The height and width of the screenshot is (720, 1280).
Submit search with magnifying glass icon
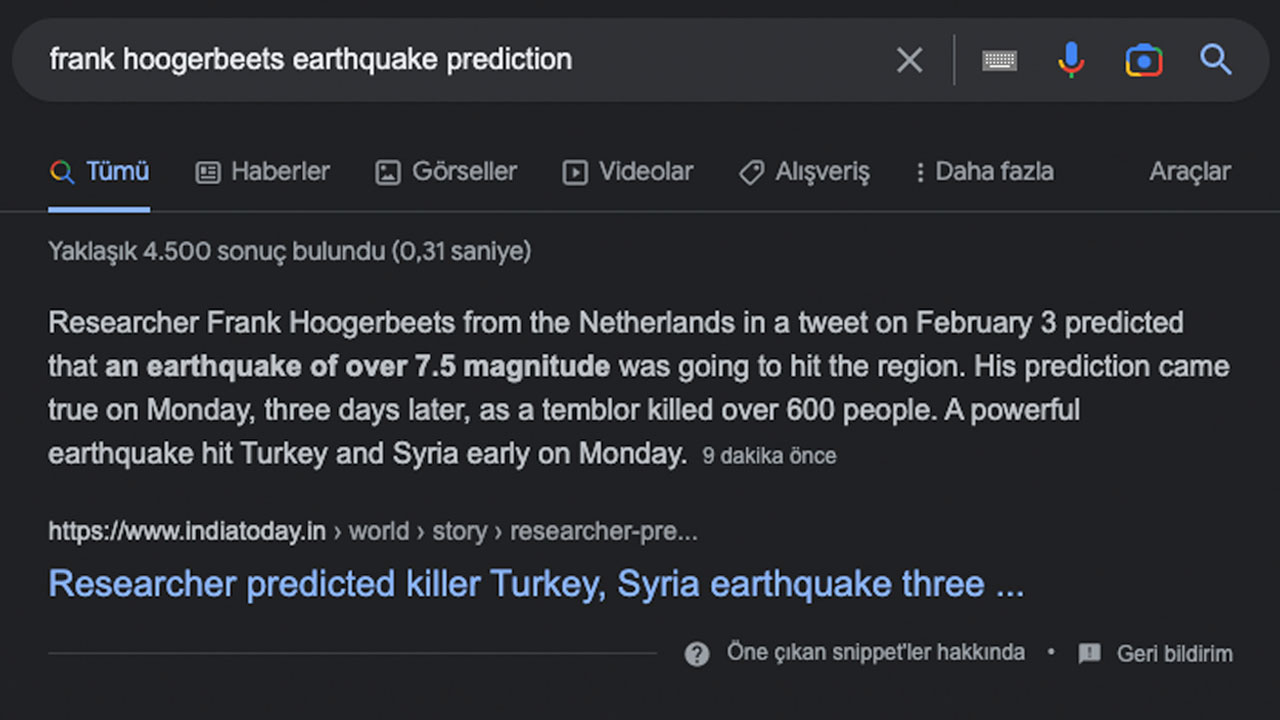pyautogui.click(x=1215, y=60)
